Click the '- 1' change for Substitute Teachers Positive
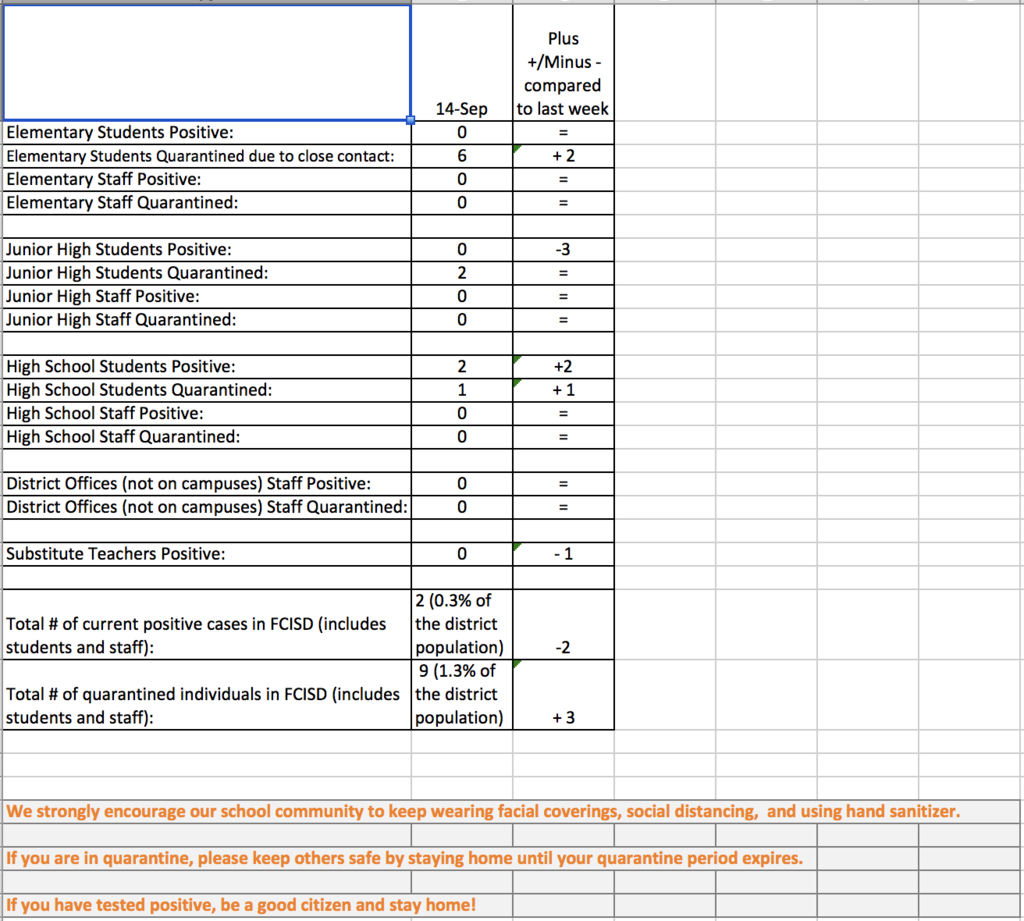 [563, 554]
